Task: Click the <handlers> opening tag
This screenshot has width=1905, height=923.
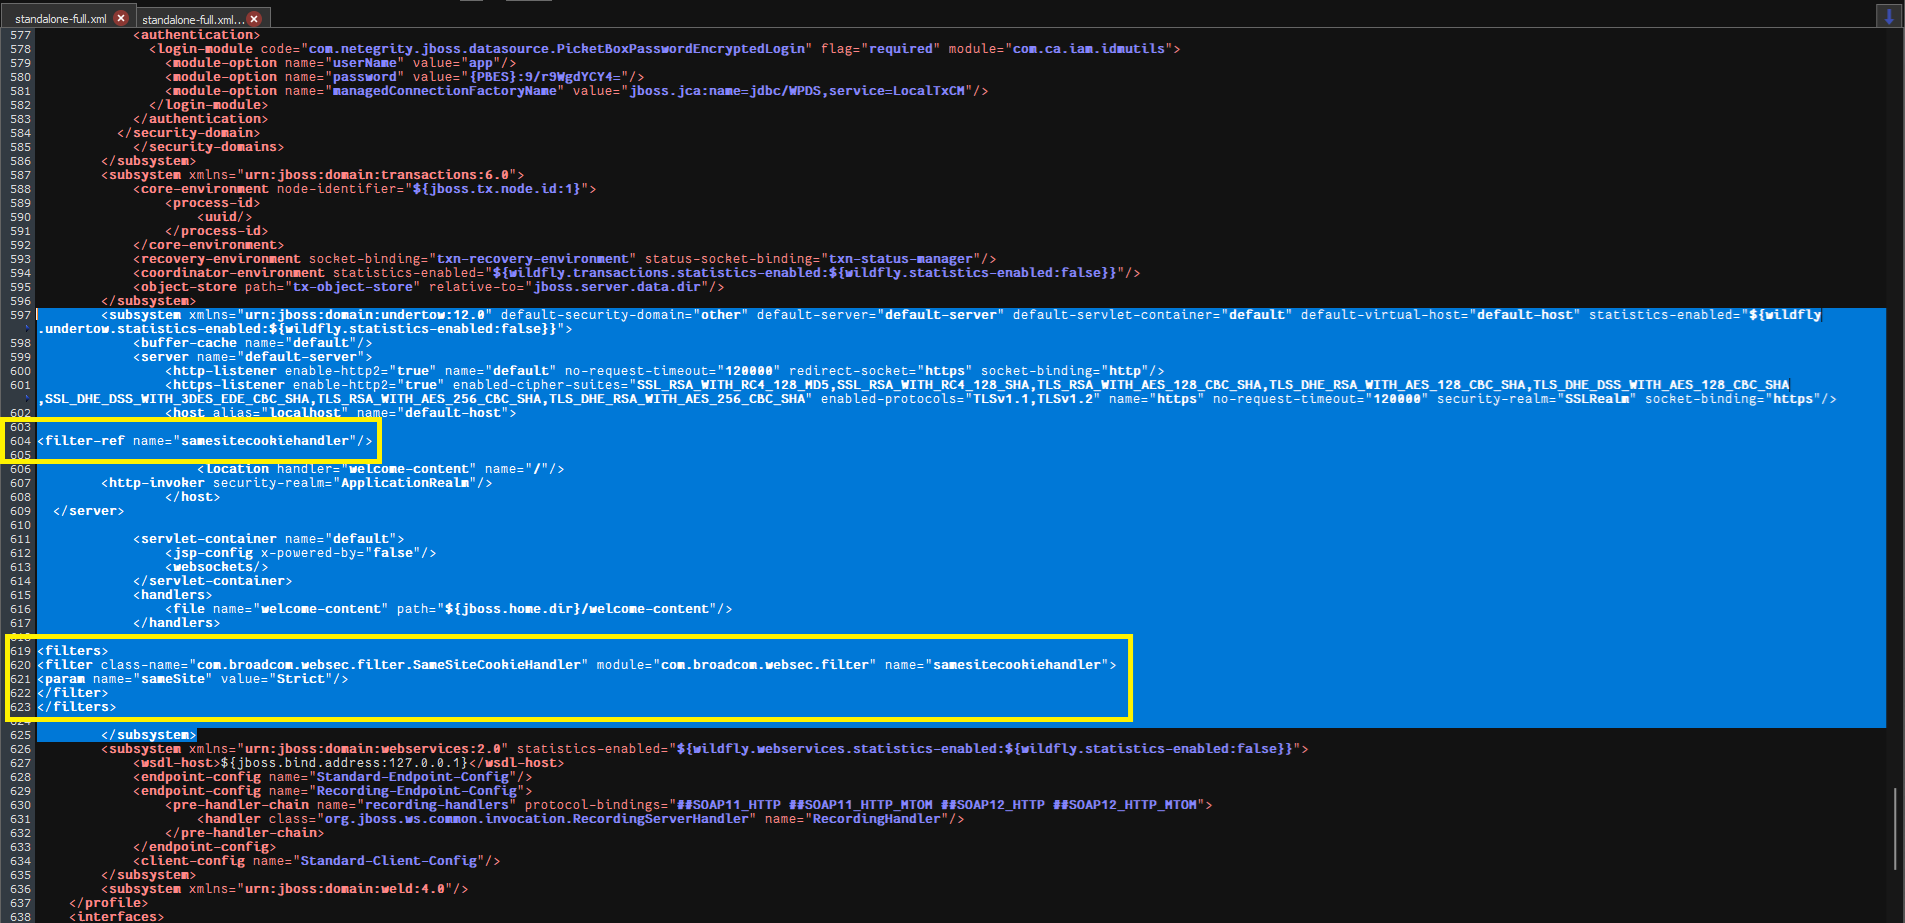Action: (x=173, y=595)
